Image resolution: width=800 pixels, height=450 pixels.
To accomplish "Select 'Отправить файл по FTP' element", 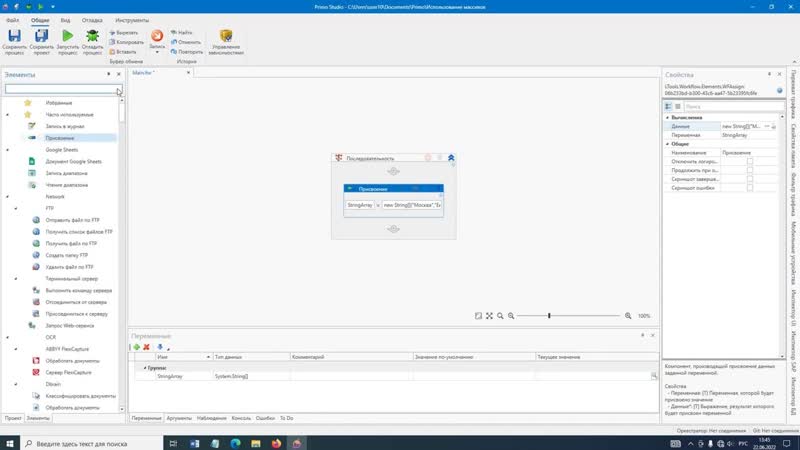I will pyautogui.click(x=72, y=220).
